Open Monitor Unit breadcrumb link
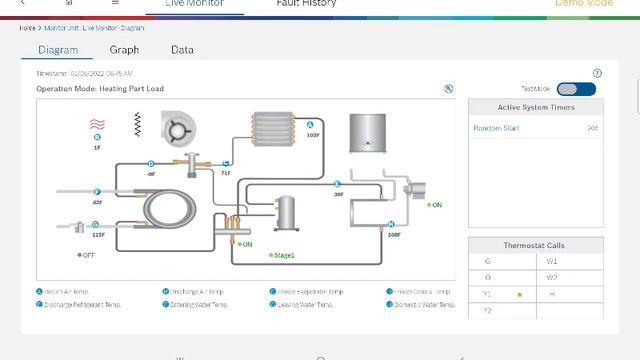The height and width of the screenshot is (360, 640). (61, 28)
